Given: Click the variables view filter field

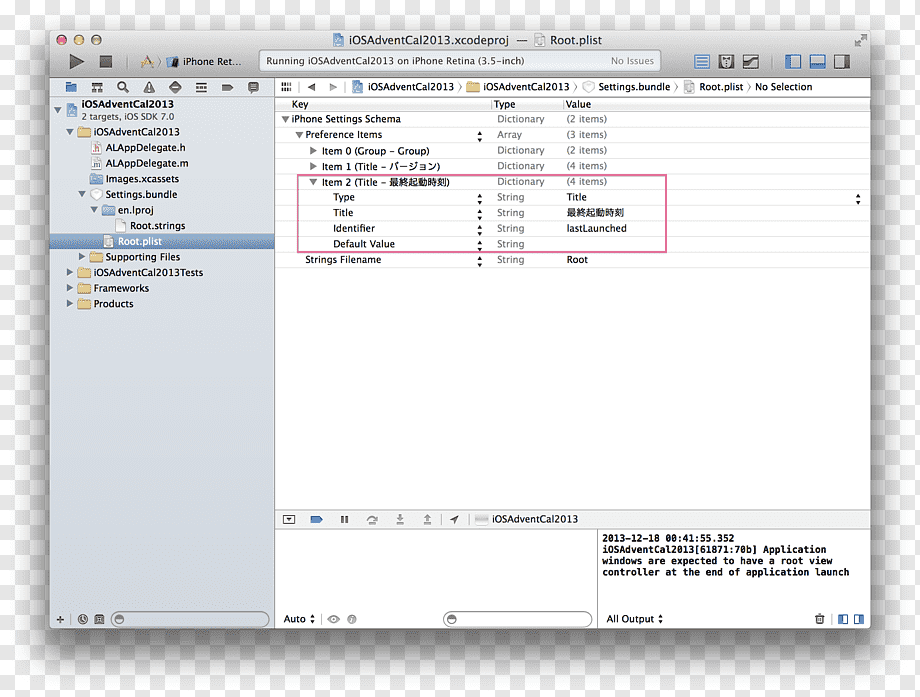Looking at the screenshot, I should 518,619.
